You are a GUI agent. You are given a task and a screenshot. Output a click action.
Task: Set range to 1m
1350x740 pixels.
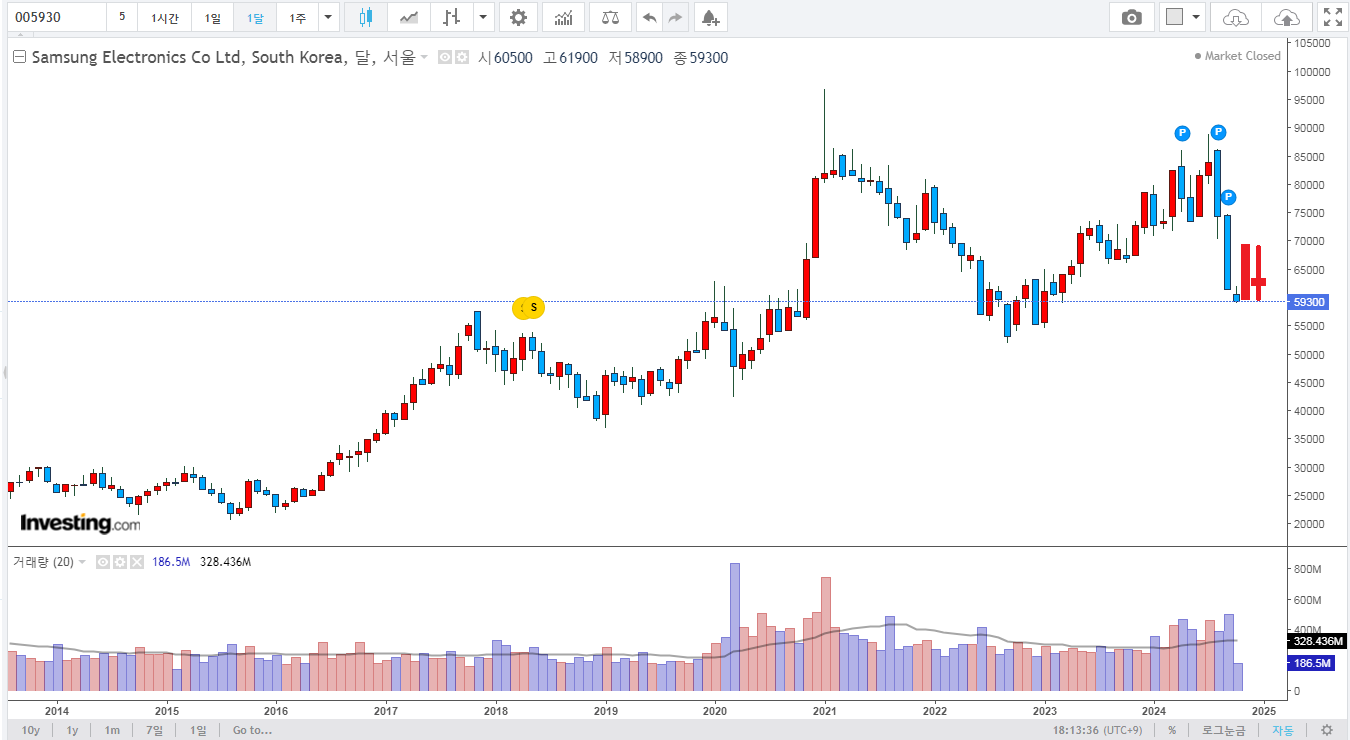[112, 730]
